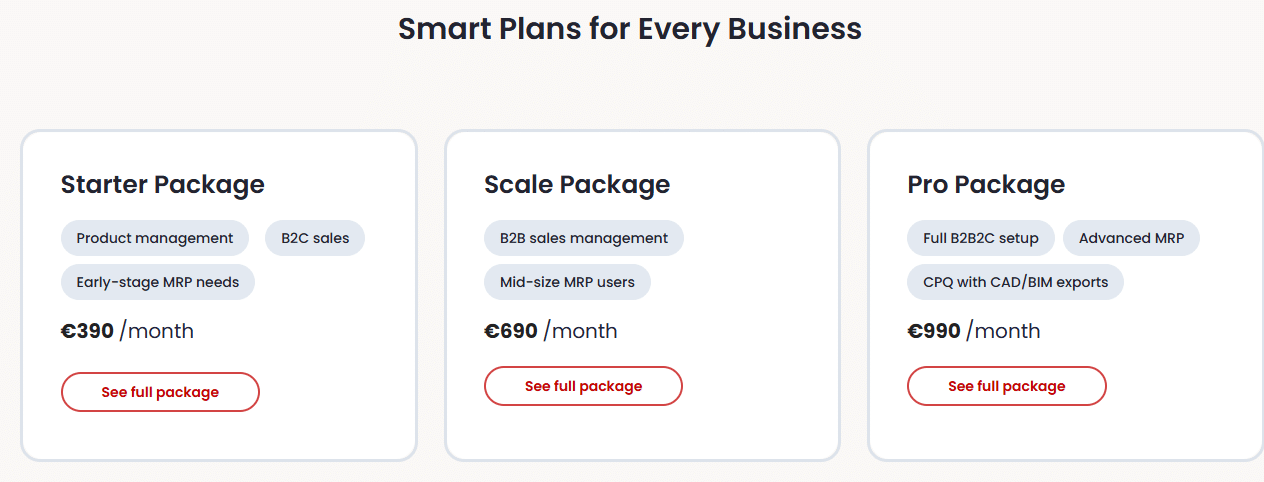Click the Pro Package heading
1264x482 pixels.
click(x=986, y=185)
